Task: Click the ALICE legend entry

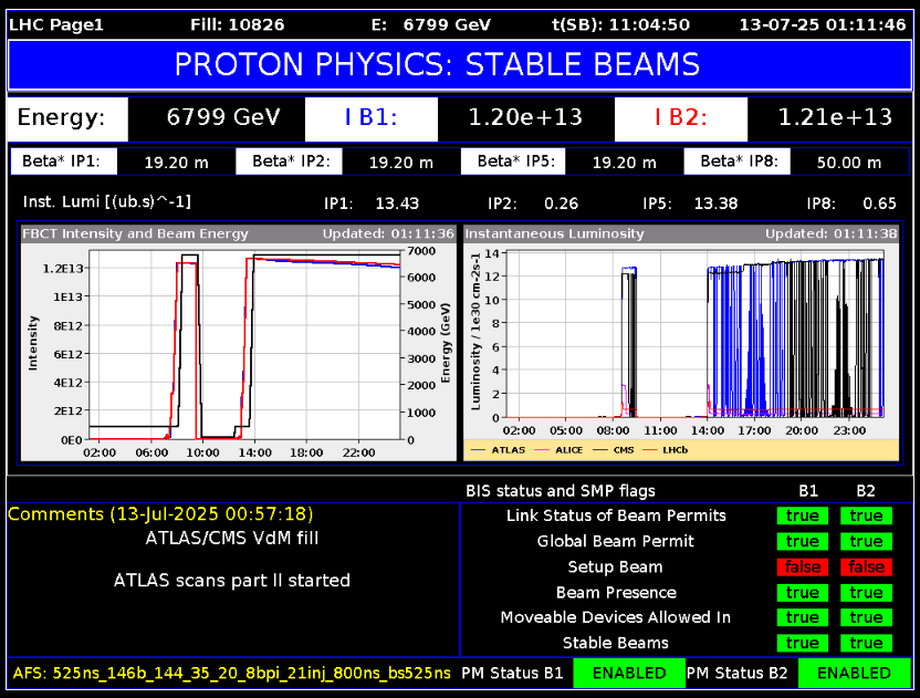Action: click(x=568, y=451)
